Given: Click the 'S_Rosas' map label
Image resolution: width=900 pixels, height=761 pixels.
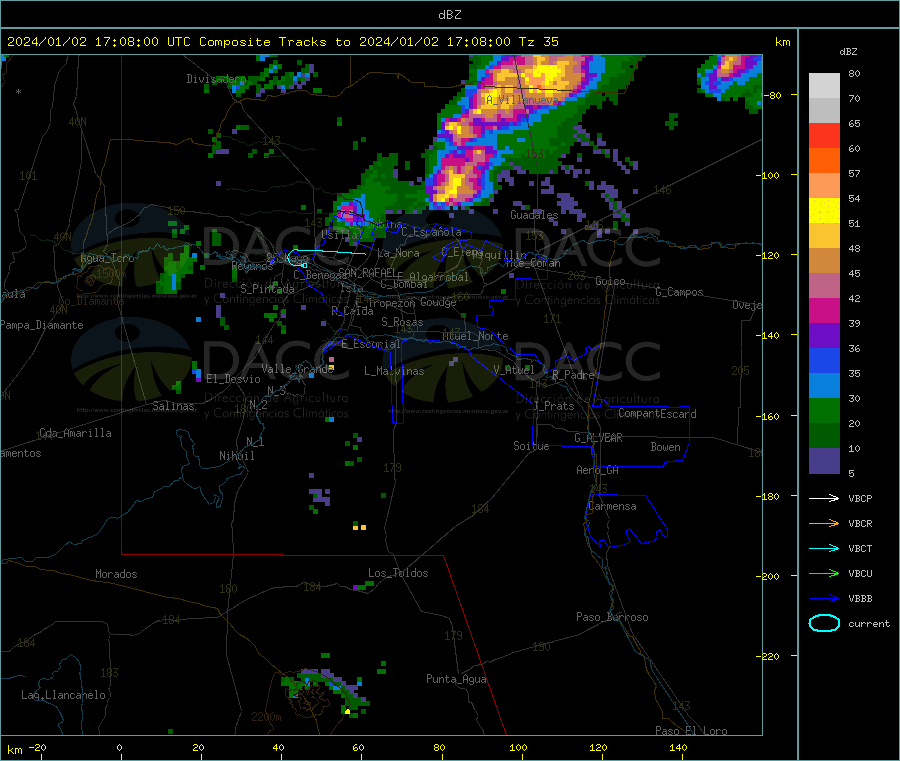Looking at the screenshot, I should click(x=402, y=322).
